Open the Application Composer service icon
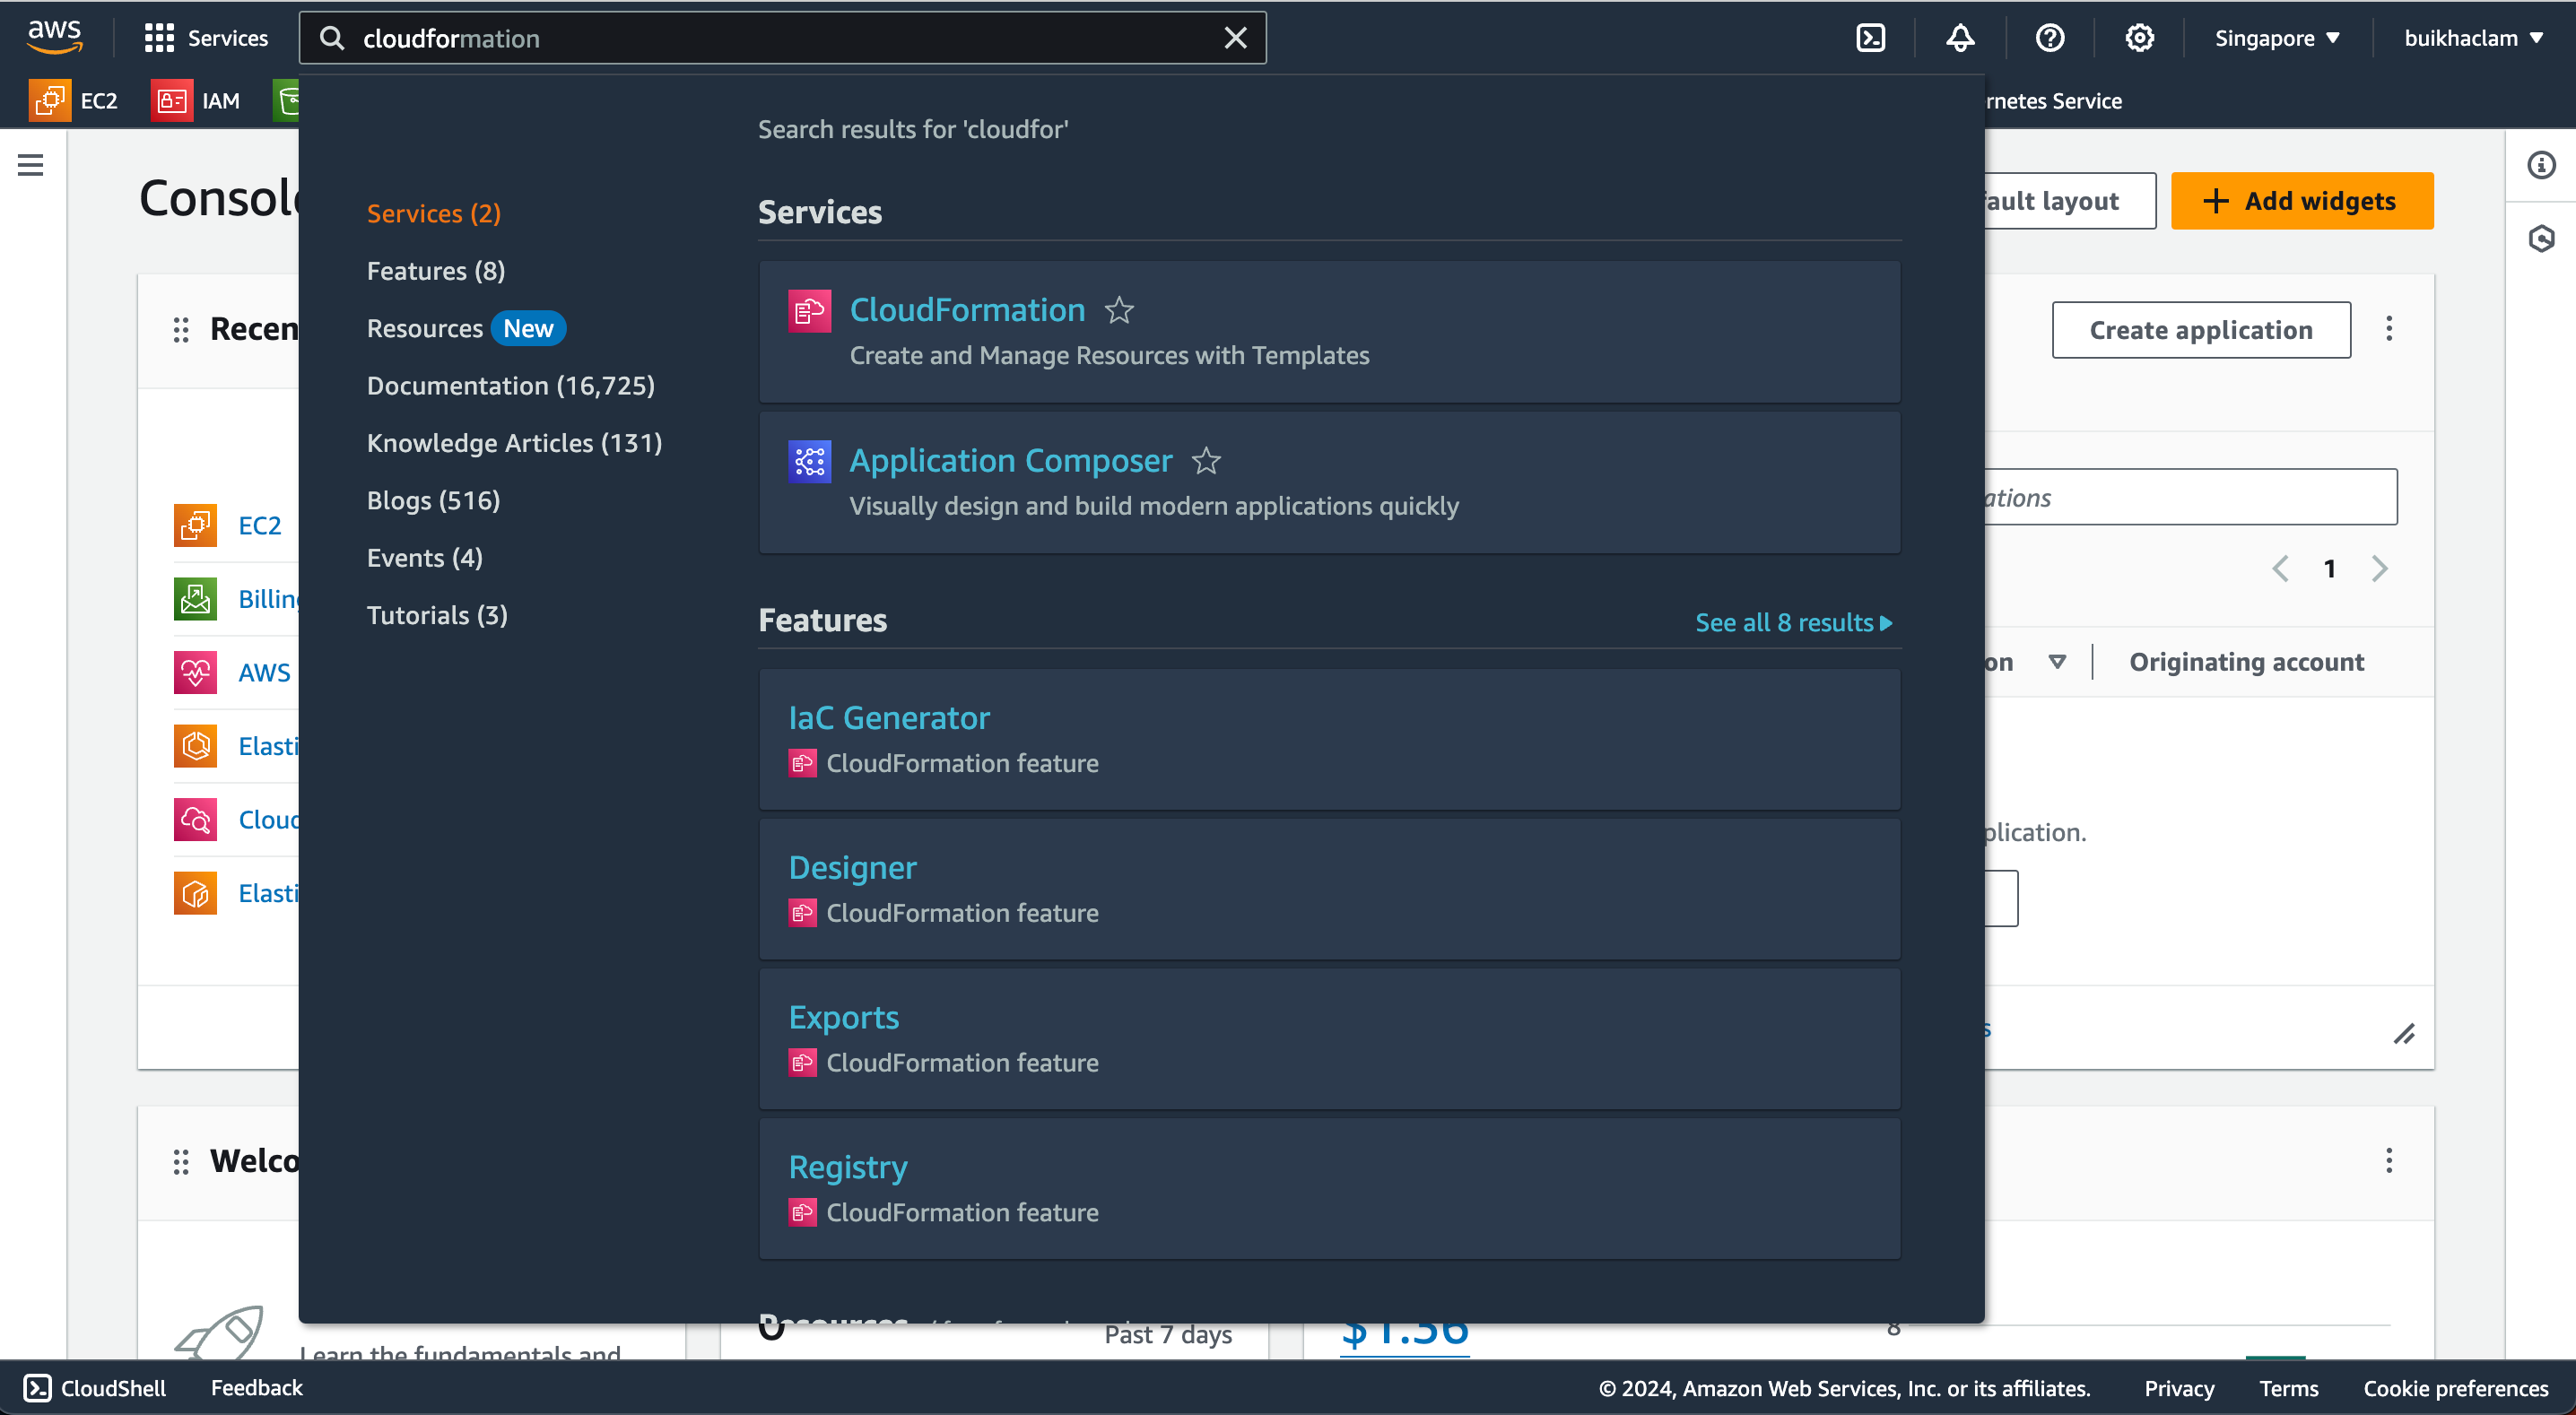This screenshot has width=2576, height=1415. pos(809,461)
